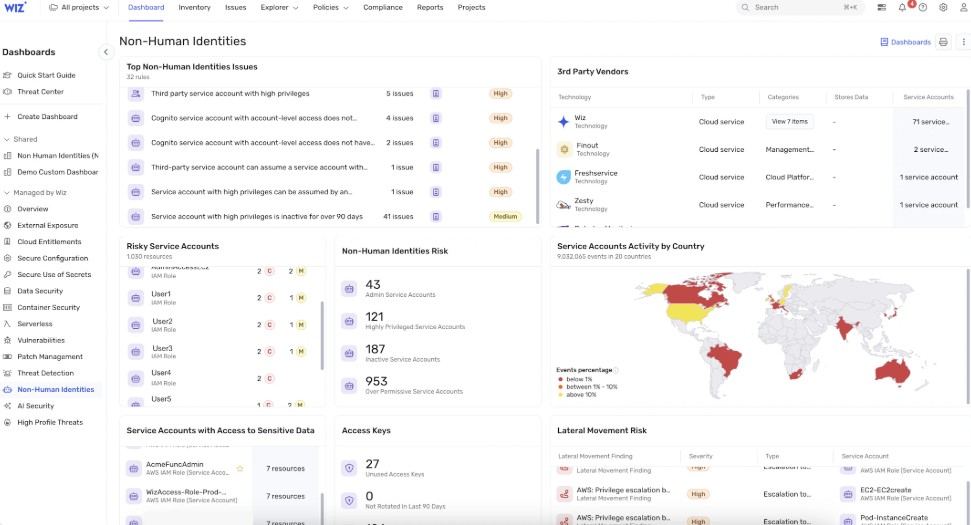971x525 pixels.
Task: Click the service account icon beside User3
Action: [x=136, y=352]
